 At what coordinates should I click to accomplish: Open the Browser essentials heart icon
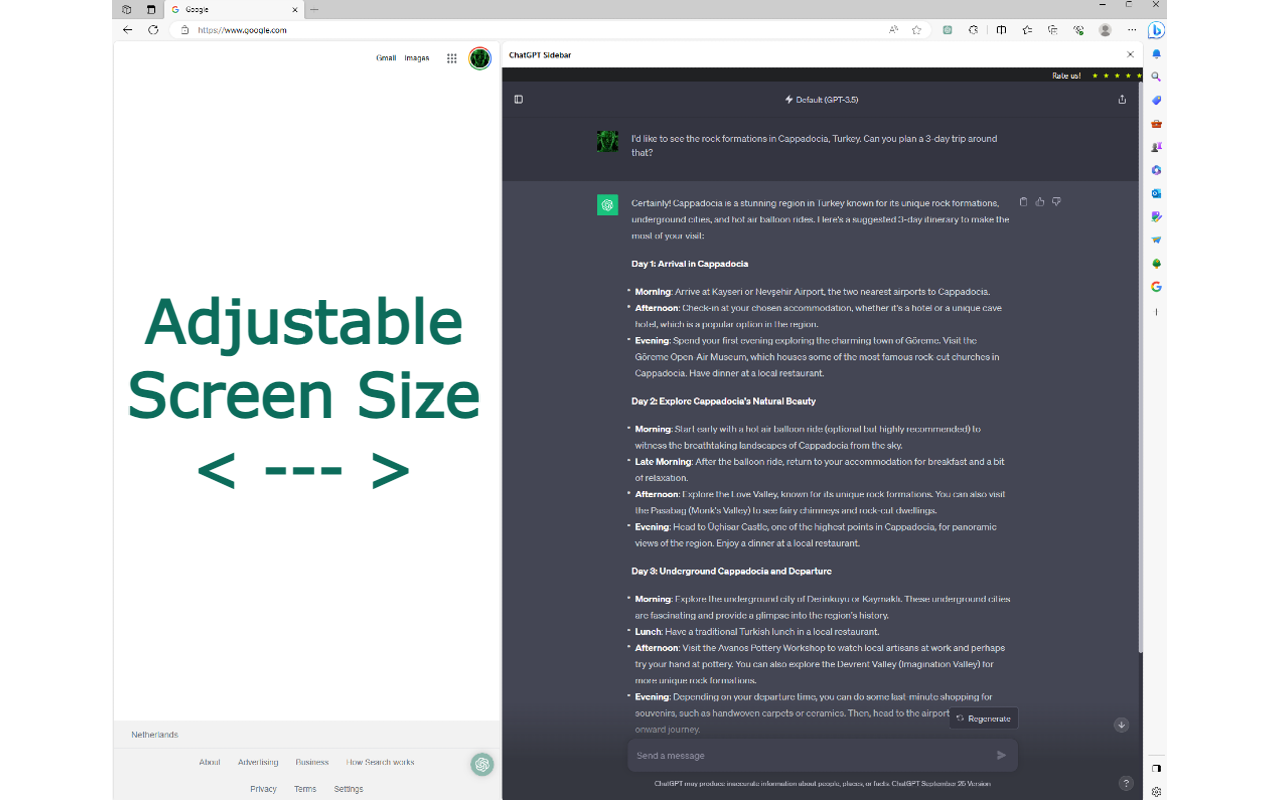coord(1079,30)
